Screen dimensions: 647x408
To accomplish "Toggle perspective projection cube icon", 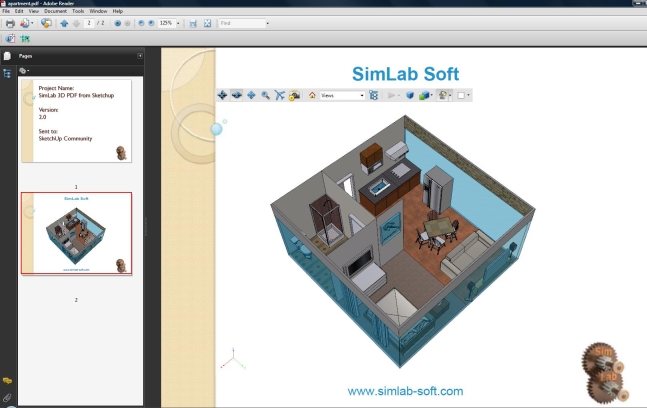I will 410,95.
